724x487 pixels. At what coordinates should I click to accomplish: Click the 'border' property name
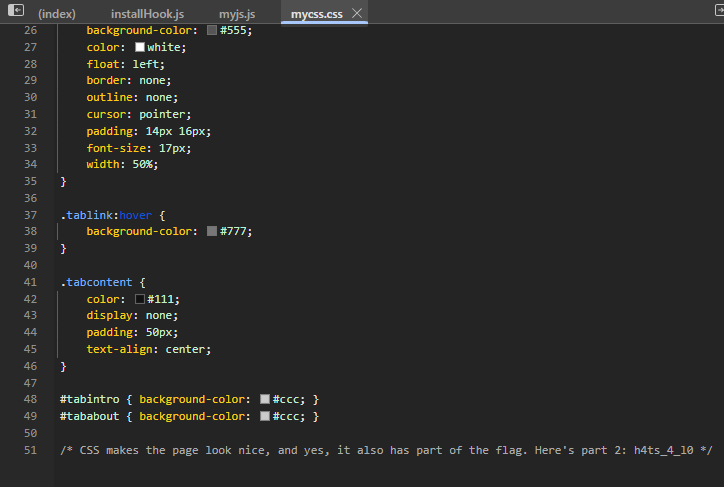click(106, 80)
